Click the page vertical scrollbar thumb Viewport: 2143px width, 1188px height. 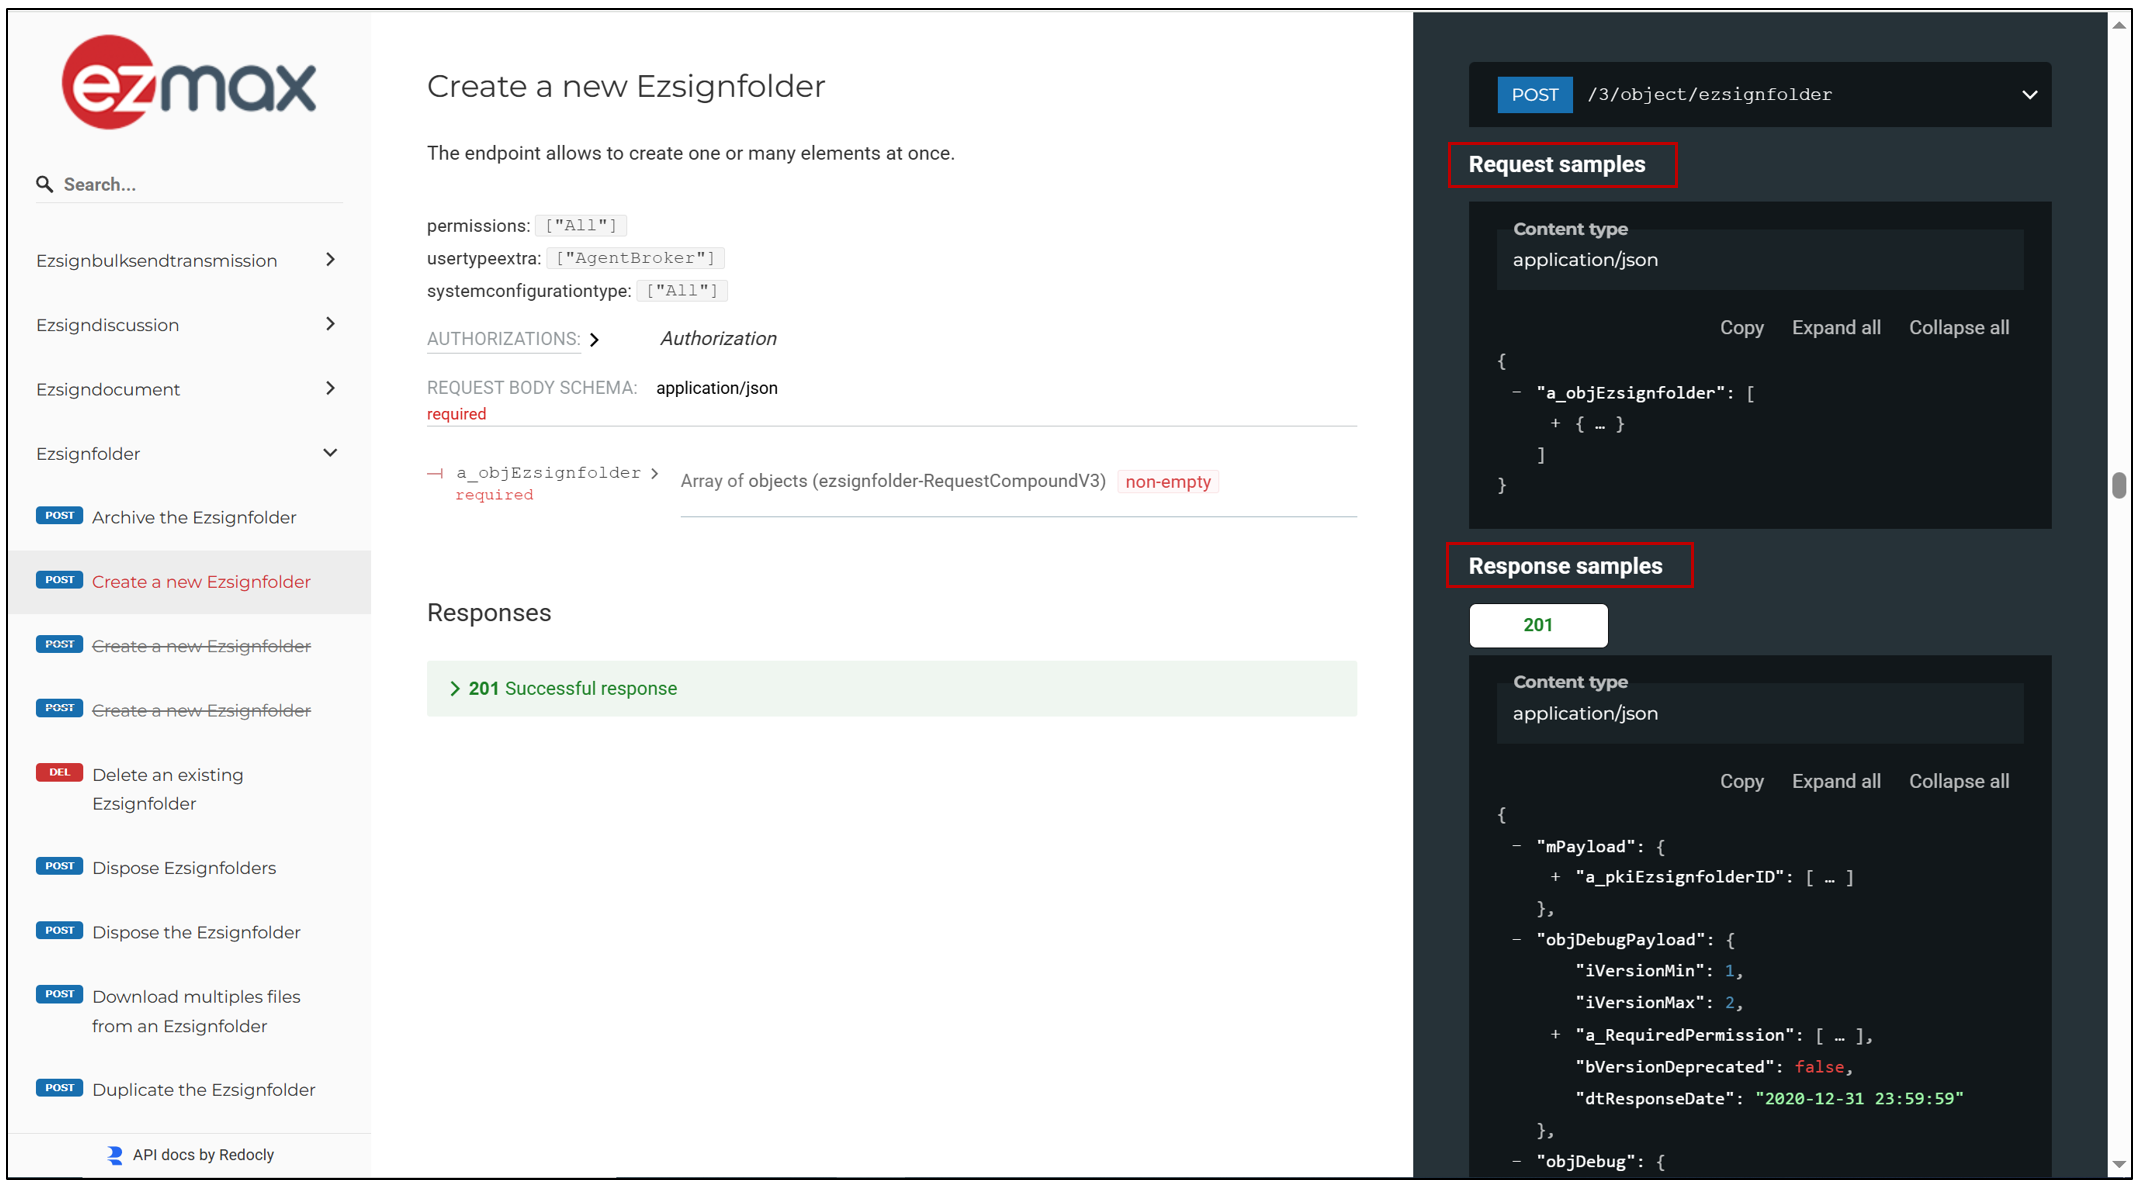2119,484
